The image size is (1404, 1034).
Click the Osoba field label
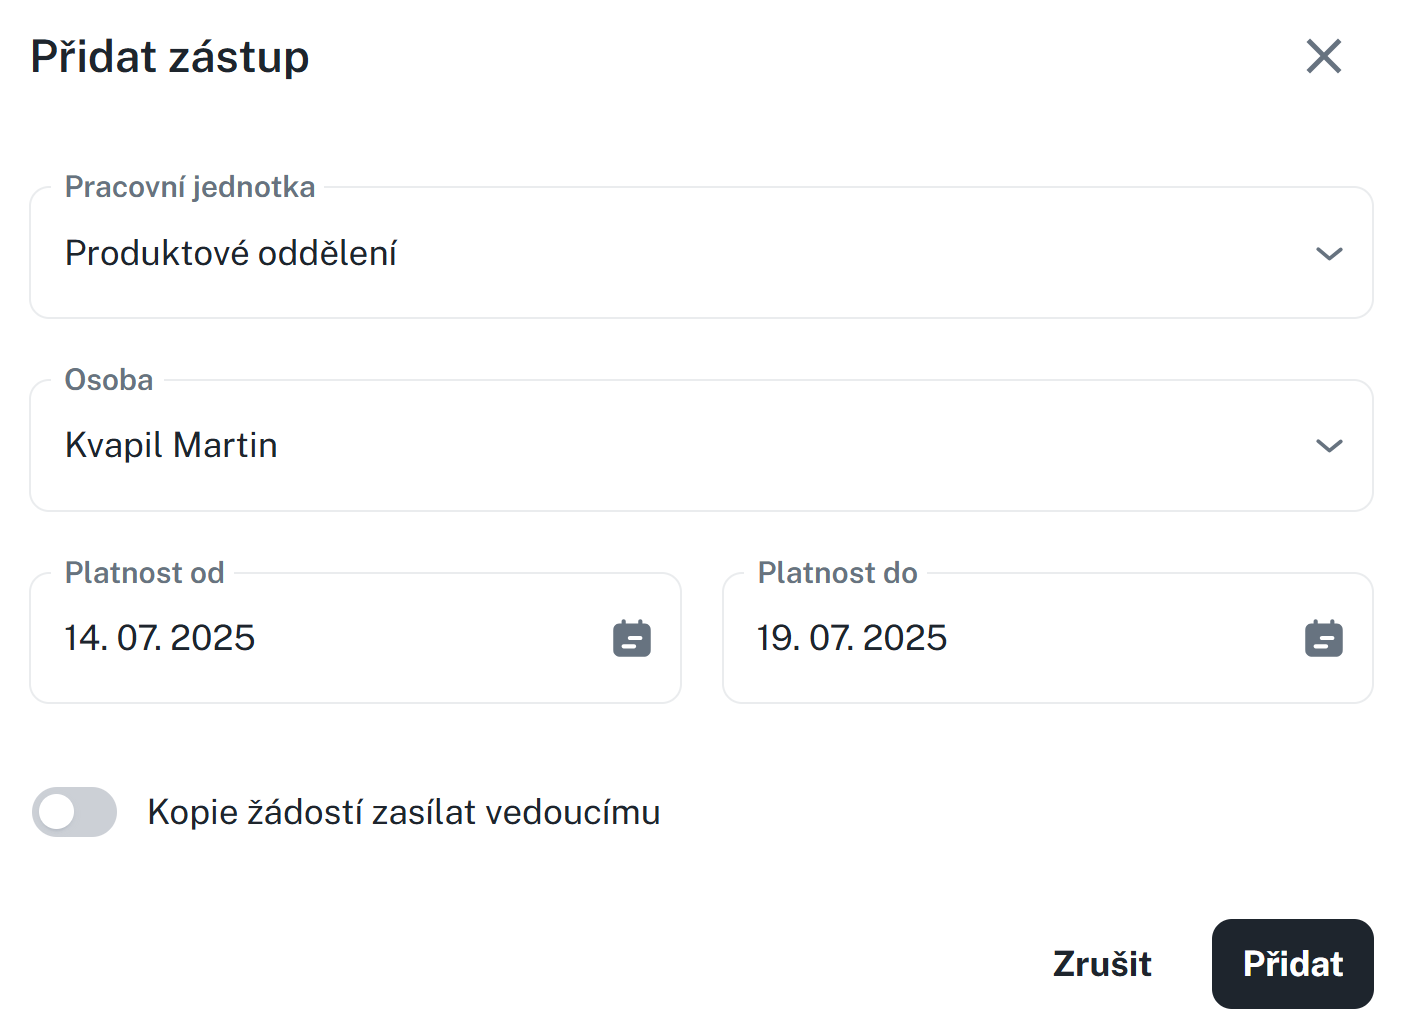(x=109, y=380)
